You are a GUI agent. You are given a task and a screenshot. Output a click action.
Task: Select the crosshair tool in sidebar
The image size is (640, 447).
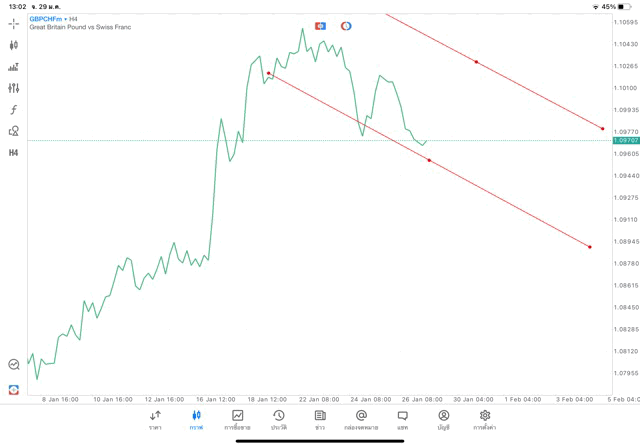[x=13, y=22]
